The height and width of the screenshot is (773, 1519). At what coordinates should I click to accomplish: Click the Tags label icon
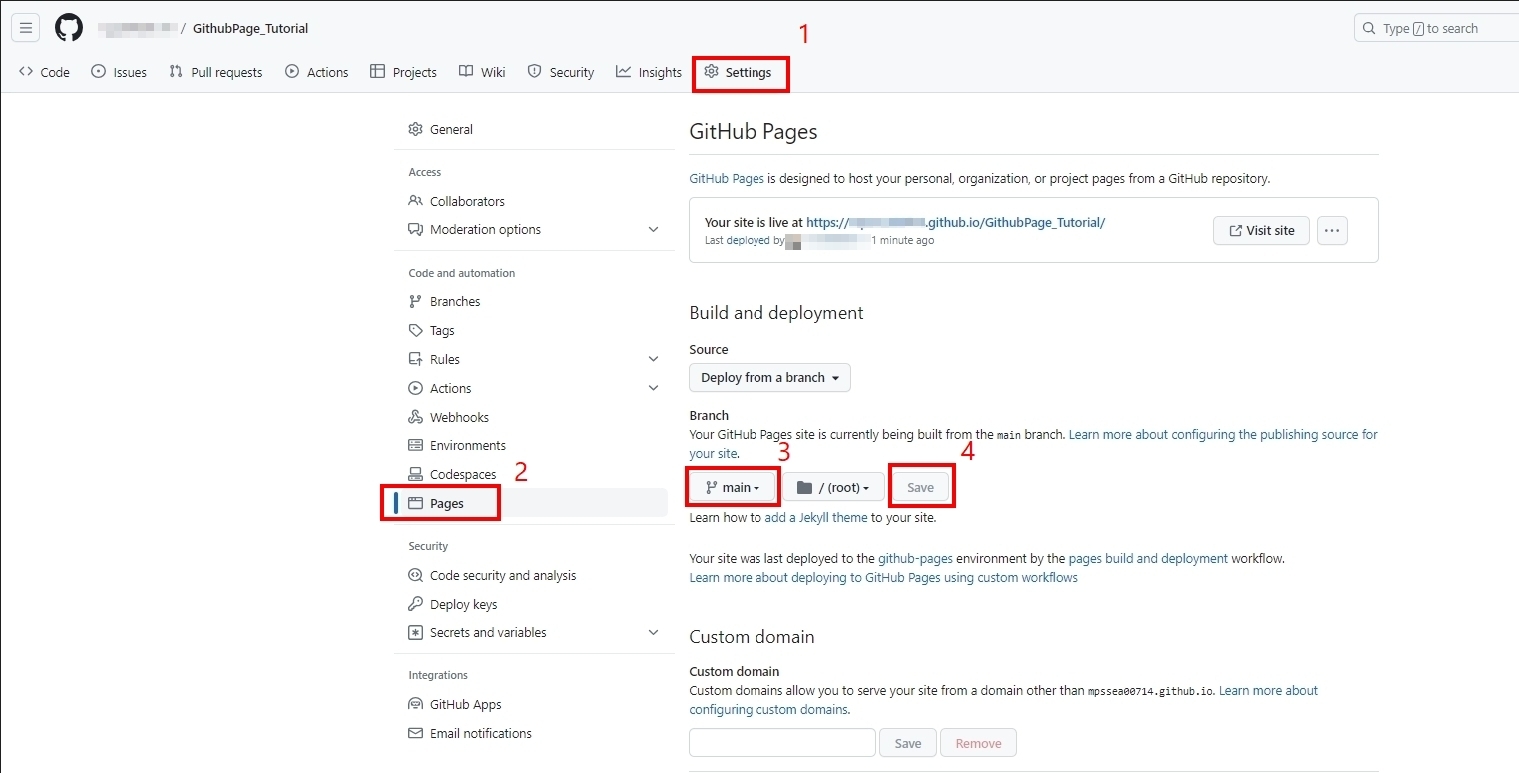tap(416, 330)
